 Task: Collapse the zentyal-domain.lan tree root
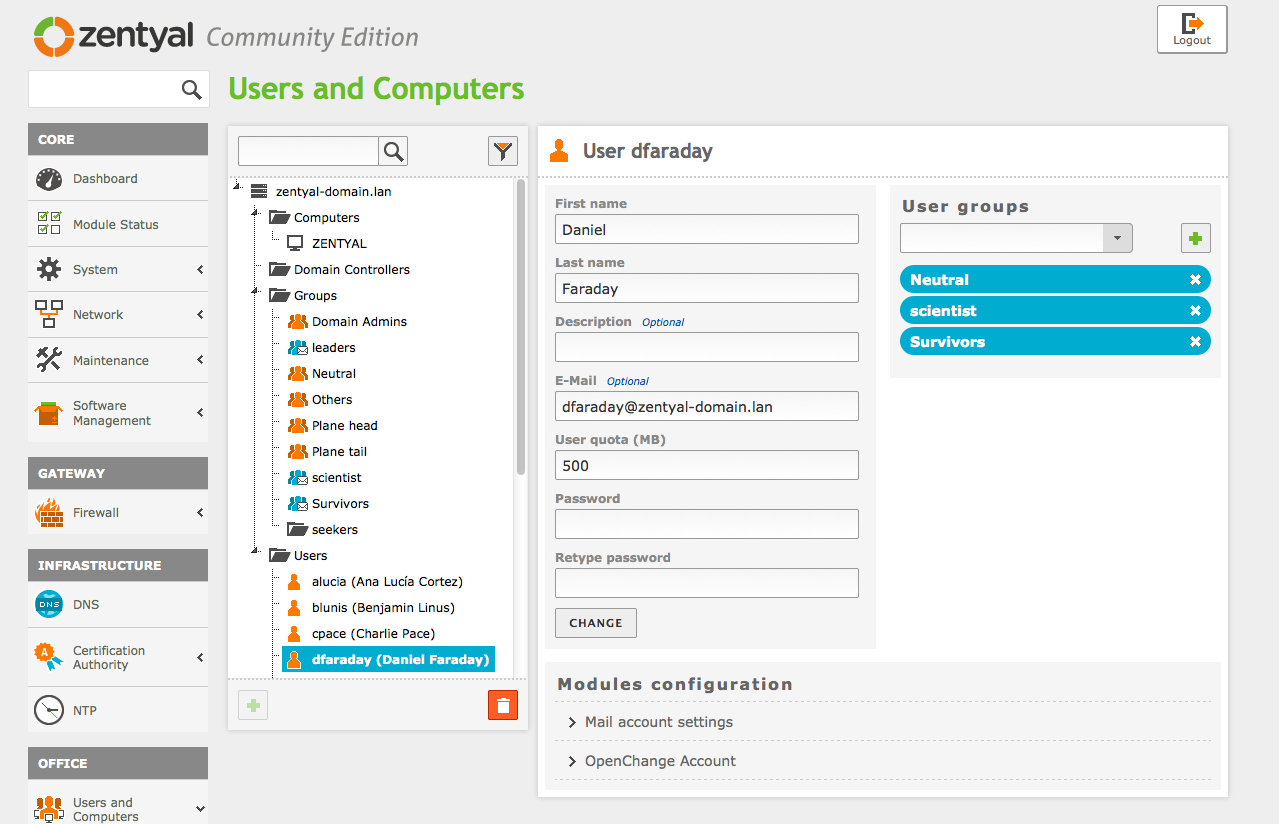[237, 186]
